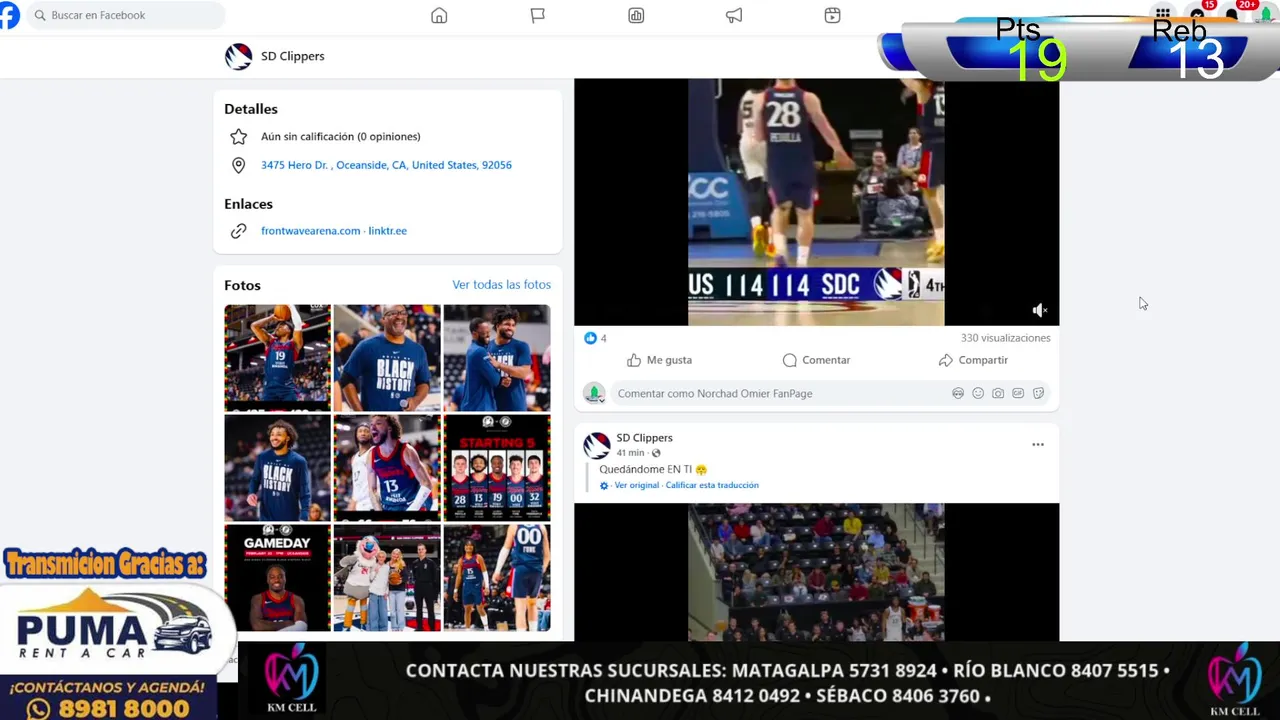Image resolution: width=1280 pixels, height=720 pixels.
Task: Click the star rating icon in Detalles
Action: (x=238, y=136)
